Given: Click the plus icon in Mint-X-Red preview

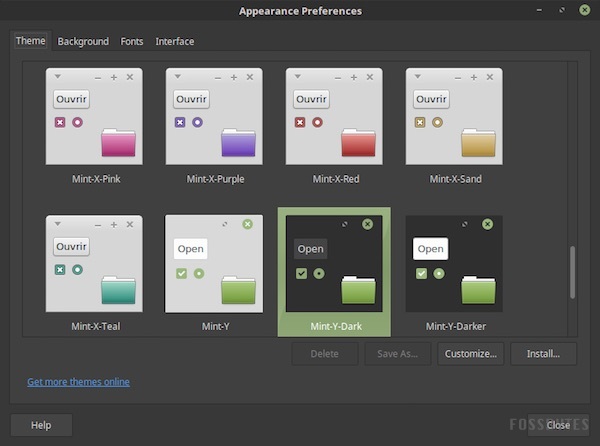Looking at the screenshot, I should pos(354,77).
